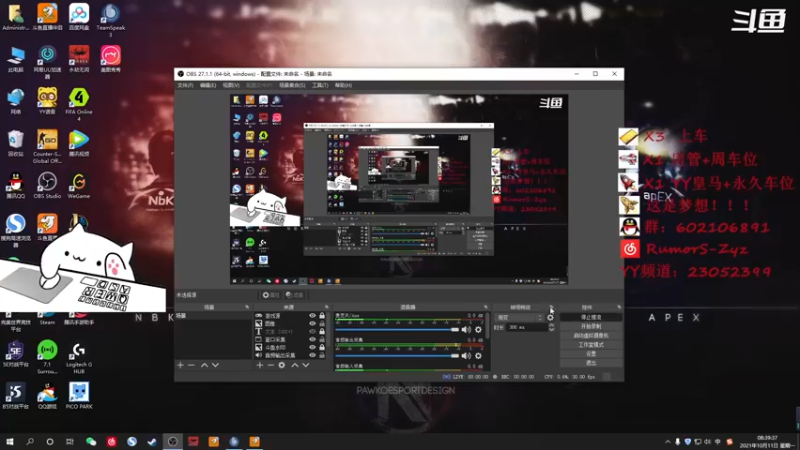Open OBS Studio desktop shortcut
Image resolution: width=800 pixels, height=450 pixels.
click(47, 185)
